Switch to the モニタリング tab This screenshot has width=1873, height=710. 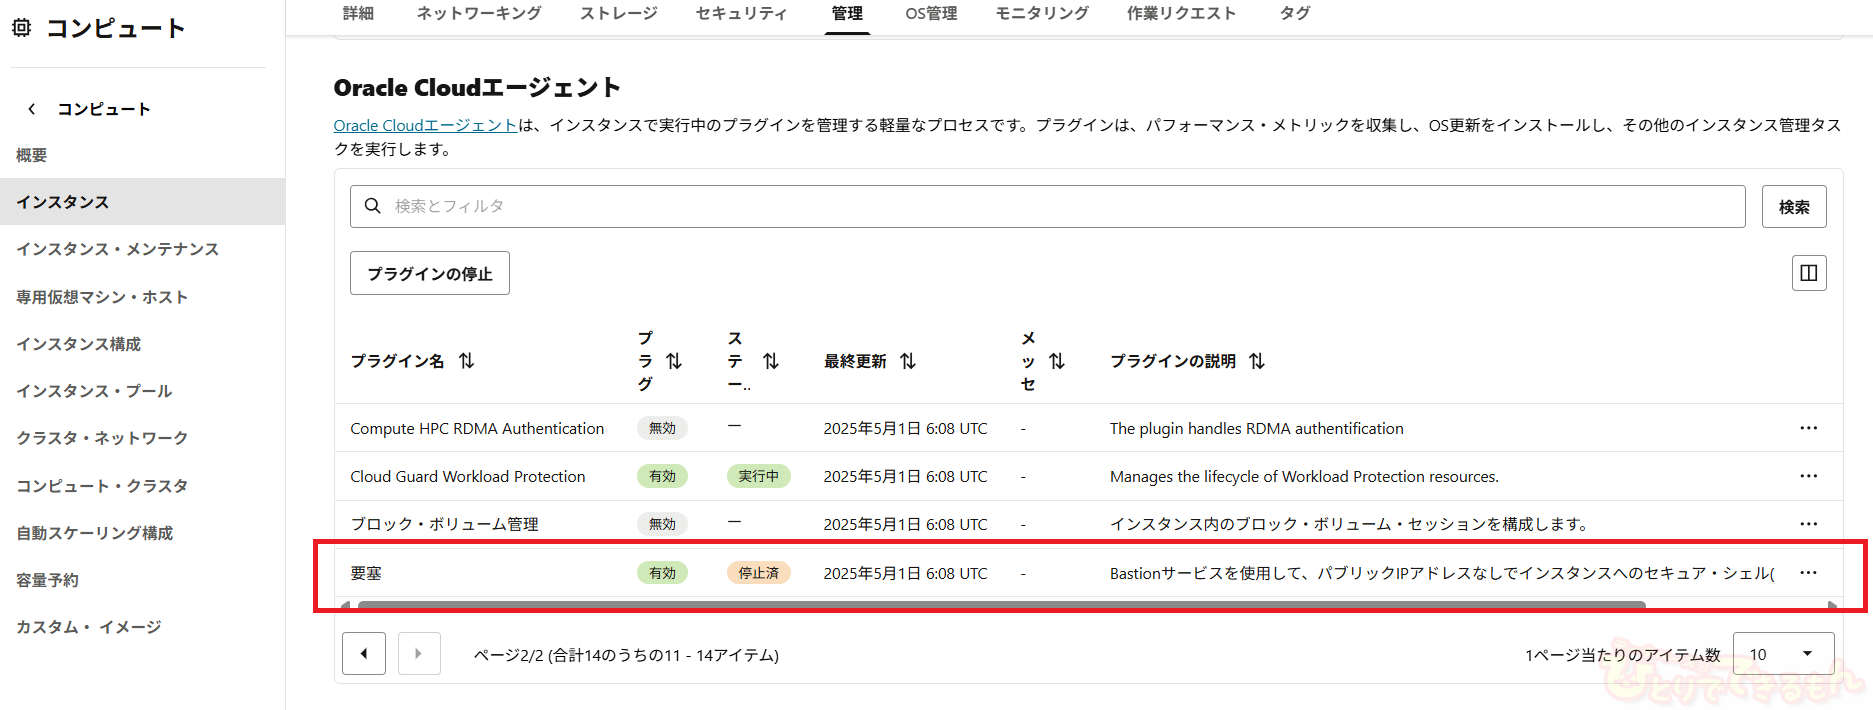(x=1042, y=13)
